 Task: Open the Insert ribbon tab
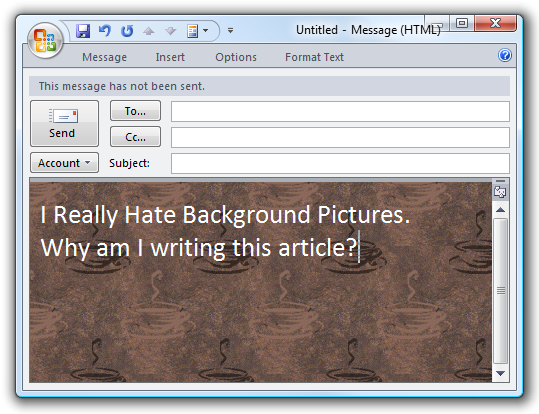tap(170, 57)
